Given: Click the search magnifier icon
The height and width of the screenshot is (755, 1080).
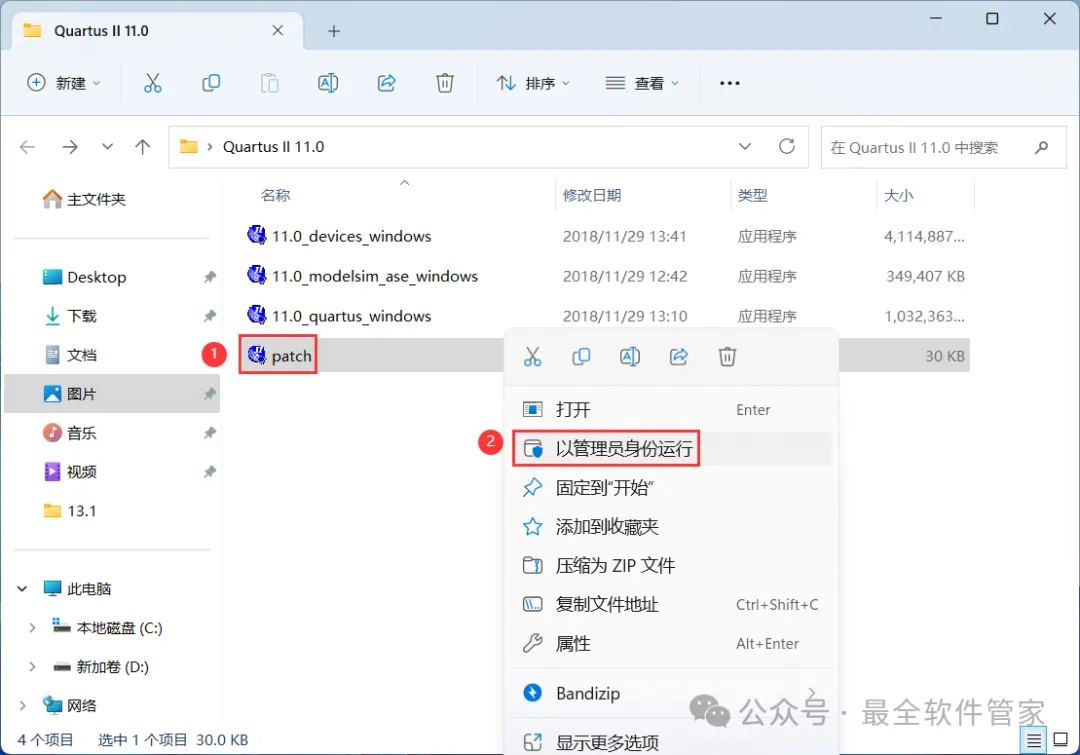Looking at the screenshot, I should pyautogui.click(x=1041, y=147).
